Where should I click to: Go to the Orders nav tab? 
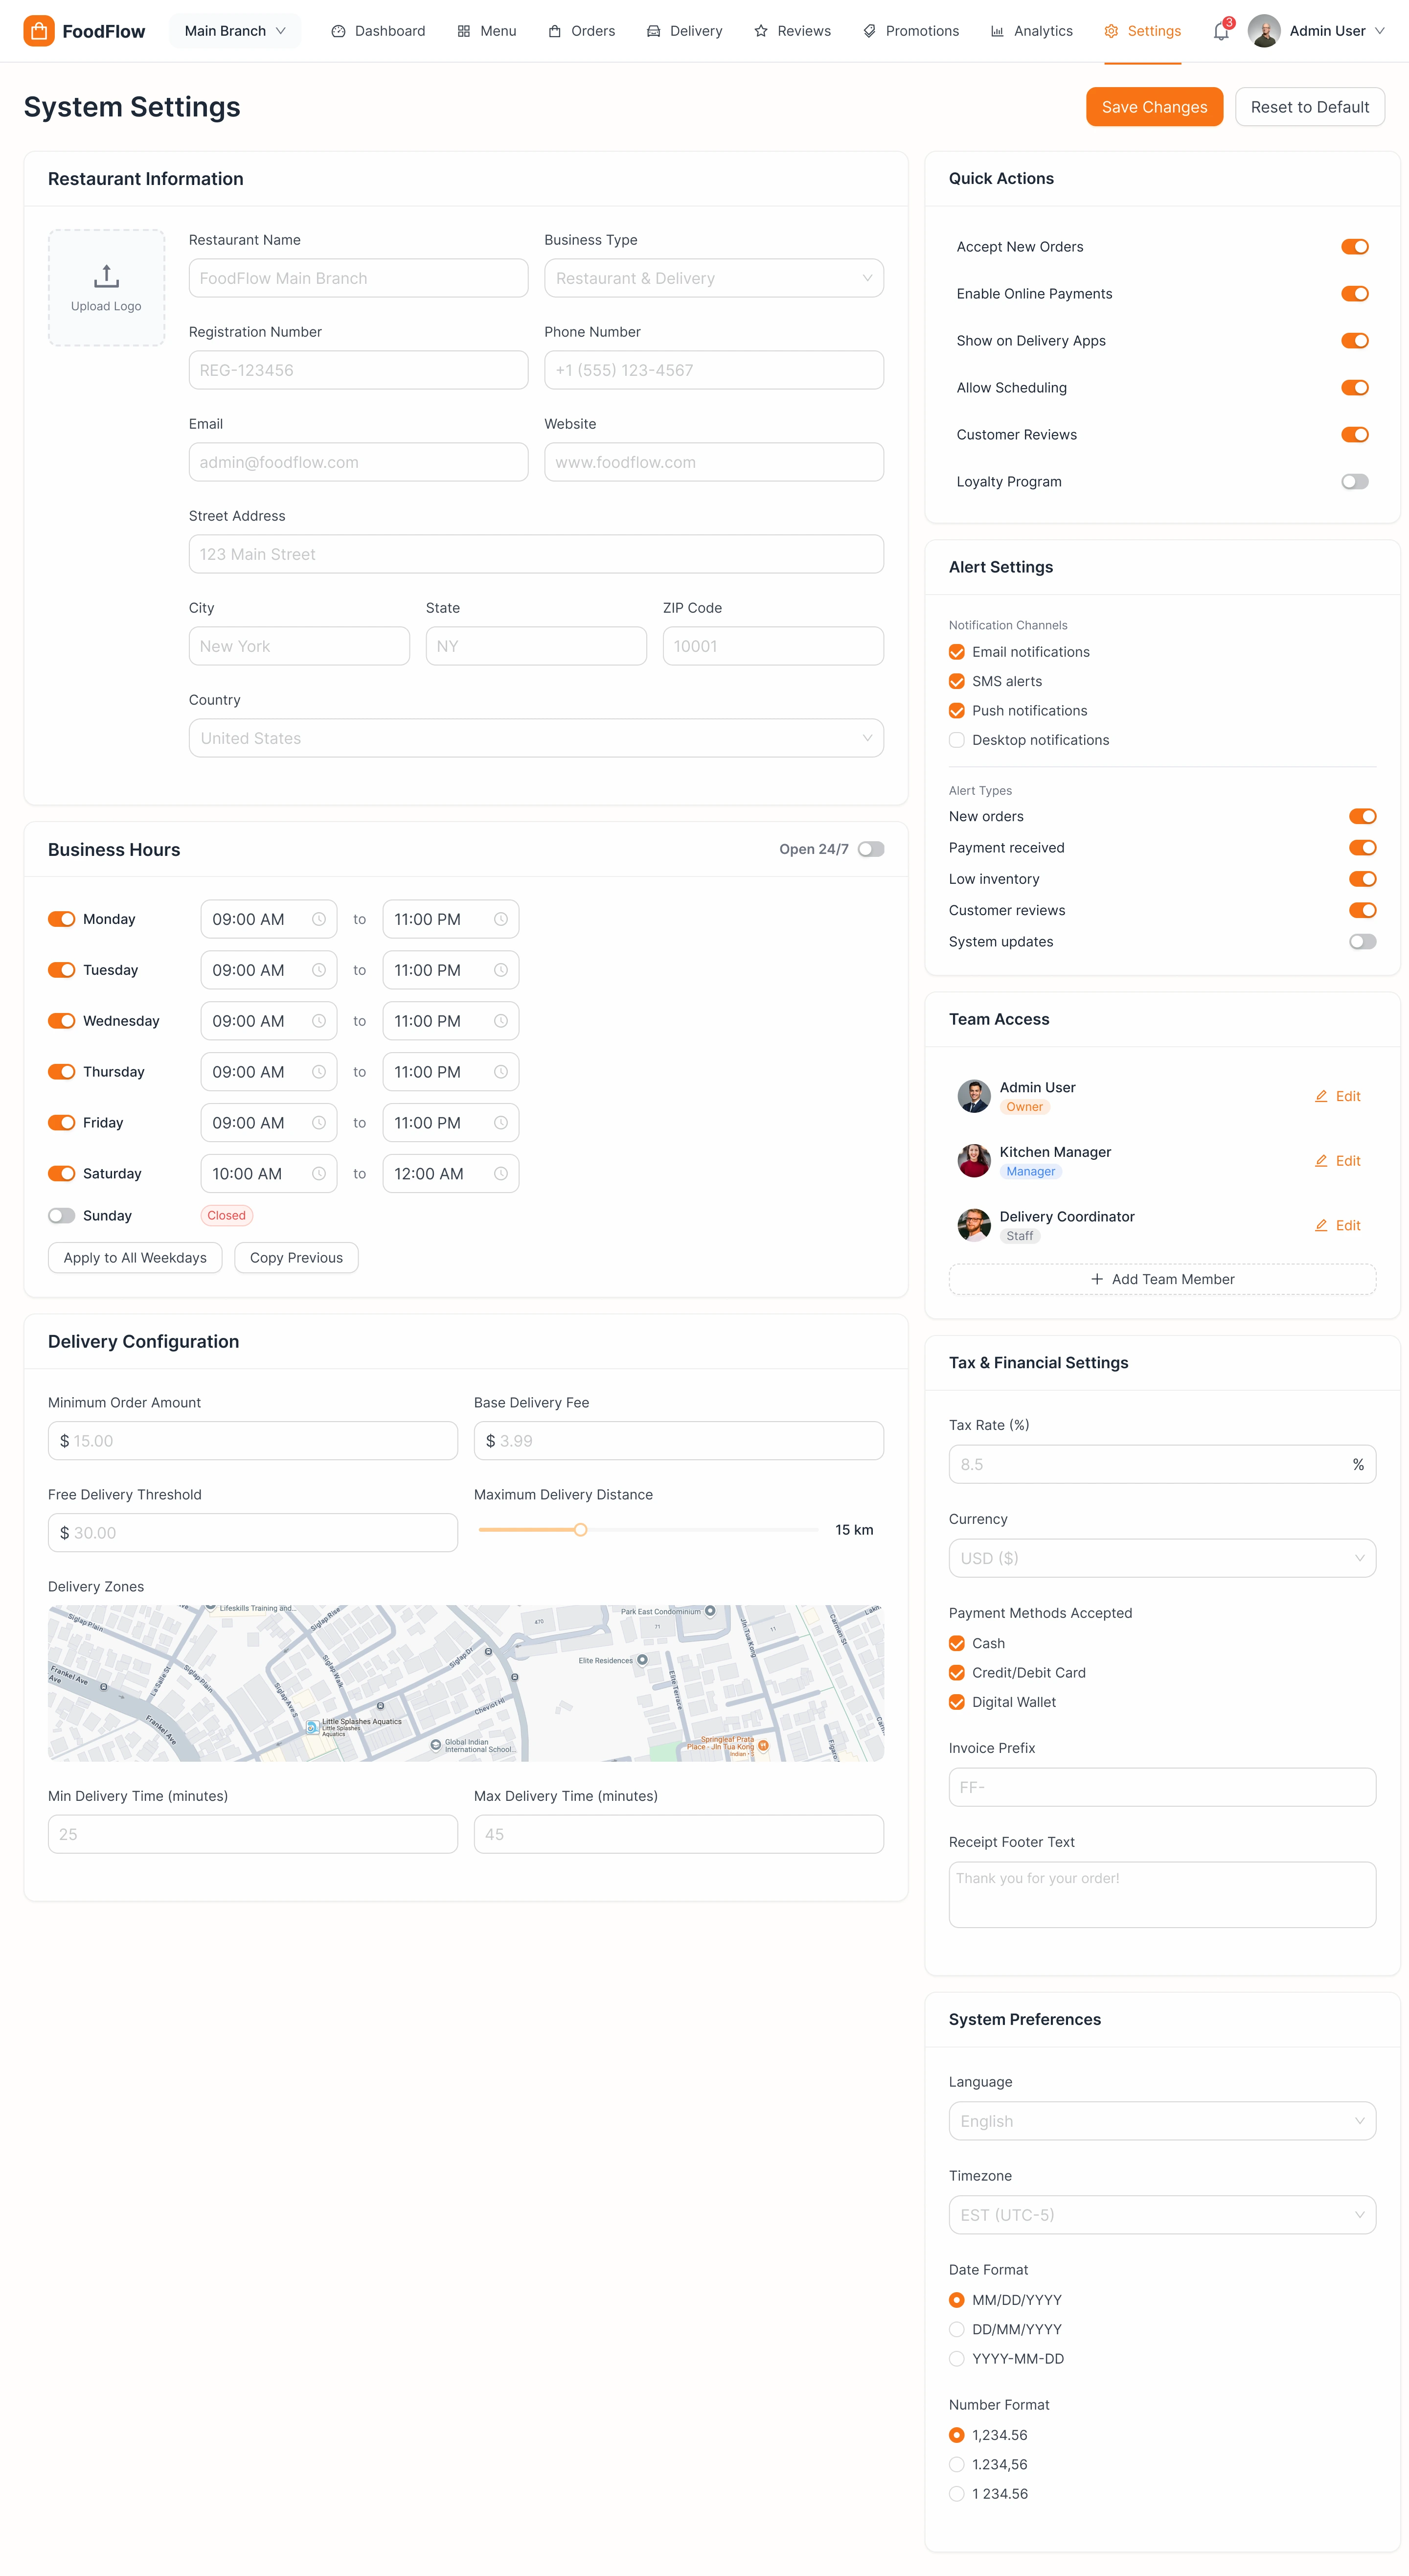click(581, 31)
